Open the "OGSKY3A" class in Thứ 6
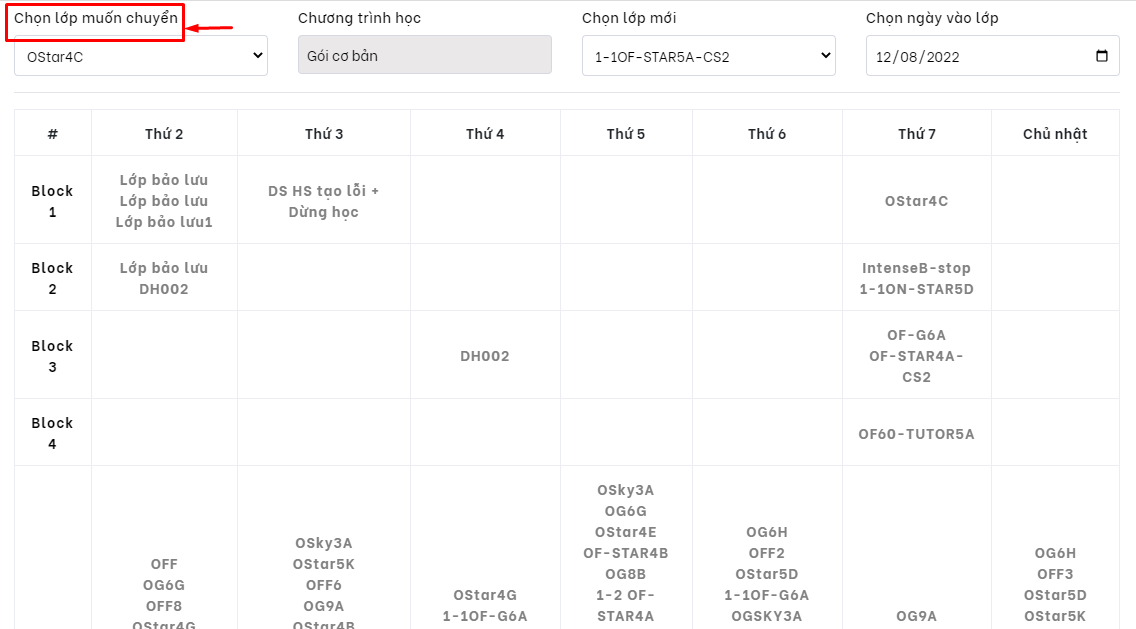The height and width of the screenshot is (629, 1136). (x=767, y=616)
